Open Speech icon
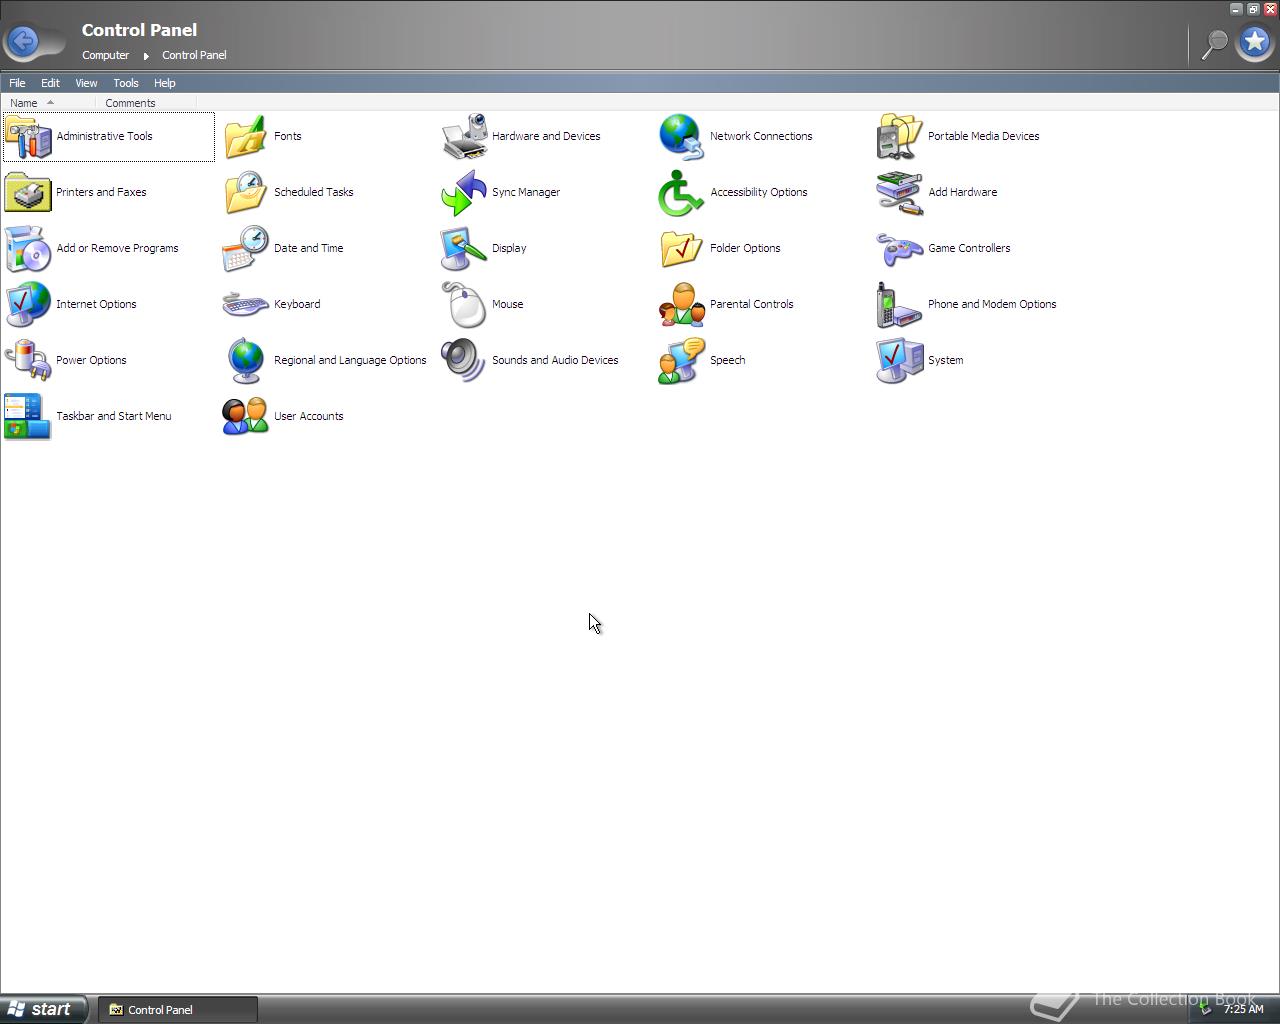This screenshot has width=1280, height=1024. [x=682, y=360]
